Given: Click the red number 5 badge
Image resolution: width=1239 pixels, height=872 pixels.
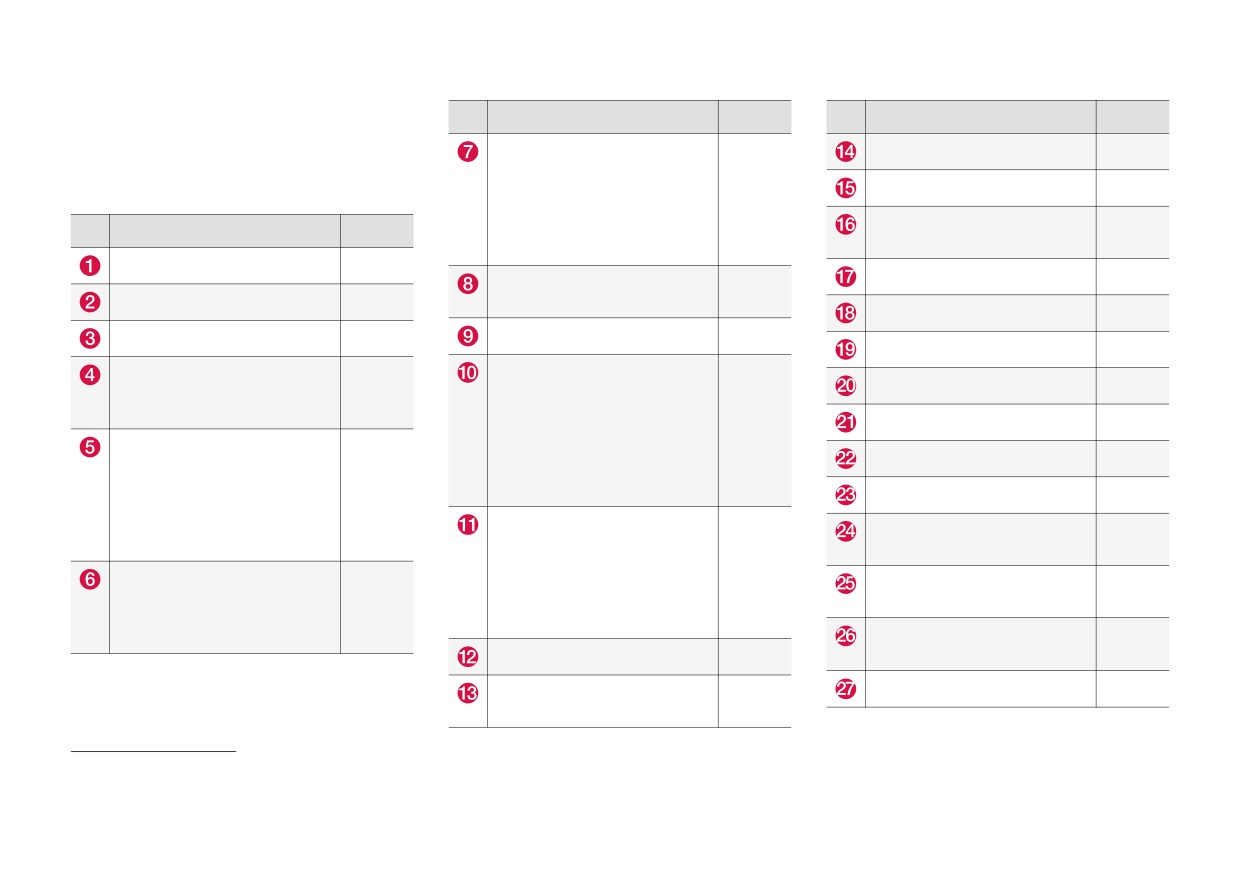Looking at the screenshot, I should tap(90, 447).
